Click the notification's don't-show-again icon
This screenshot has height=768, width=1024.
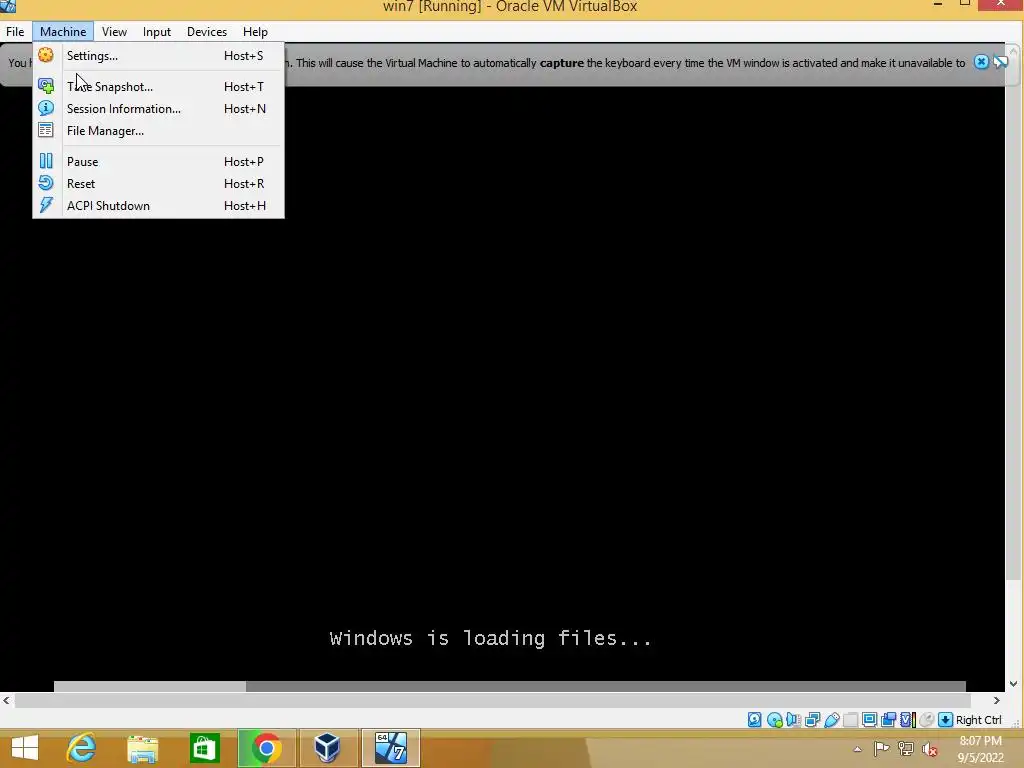click(x=1000, y=62)
